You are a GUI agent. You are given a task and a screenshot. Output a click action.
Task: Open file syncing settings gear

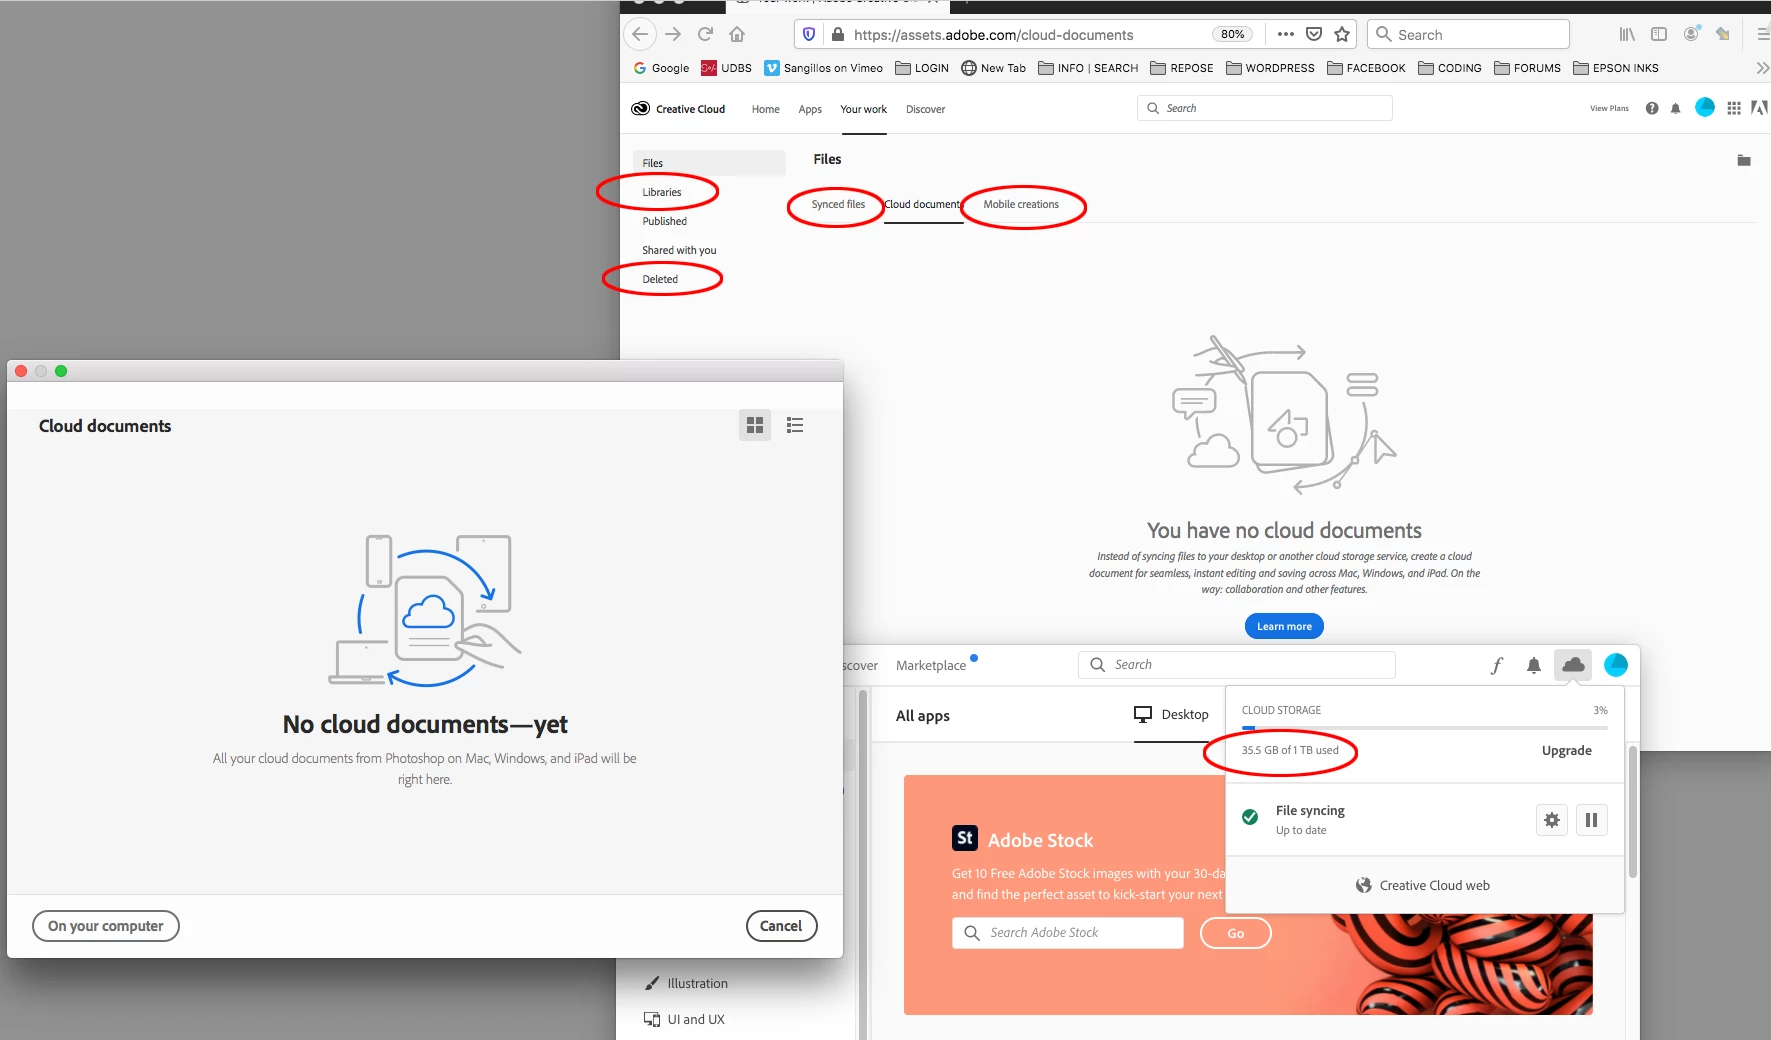pos(1552,820)
